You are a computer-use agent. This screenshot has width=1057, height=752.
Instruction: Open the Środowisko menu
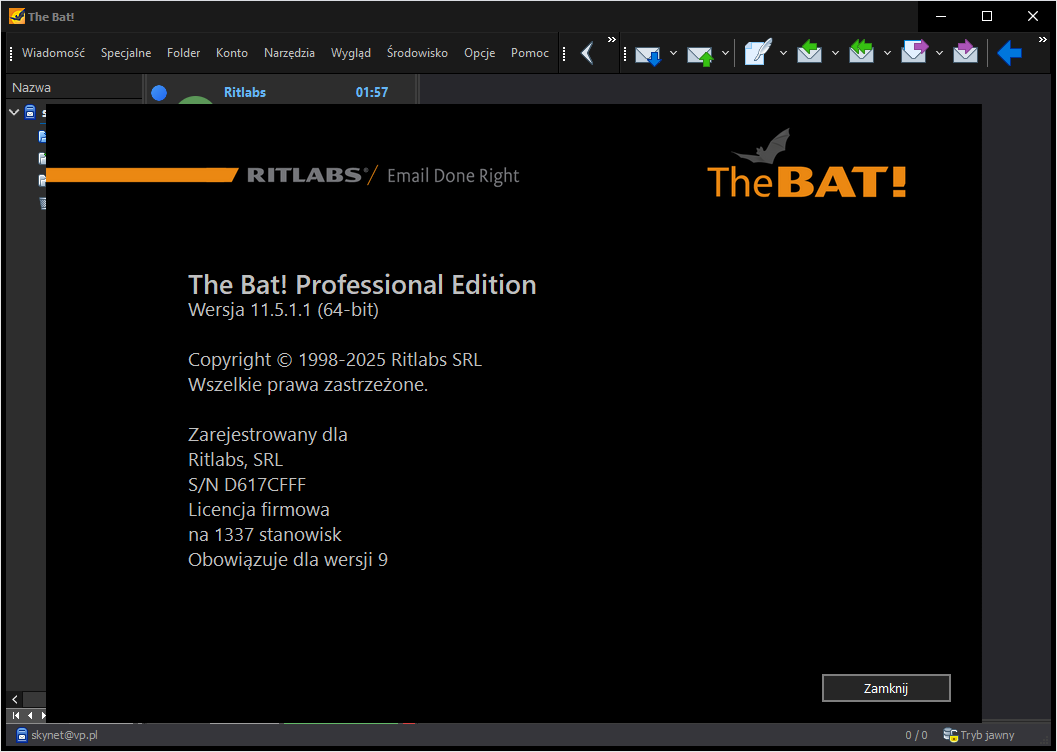(417, 53)
